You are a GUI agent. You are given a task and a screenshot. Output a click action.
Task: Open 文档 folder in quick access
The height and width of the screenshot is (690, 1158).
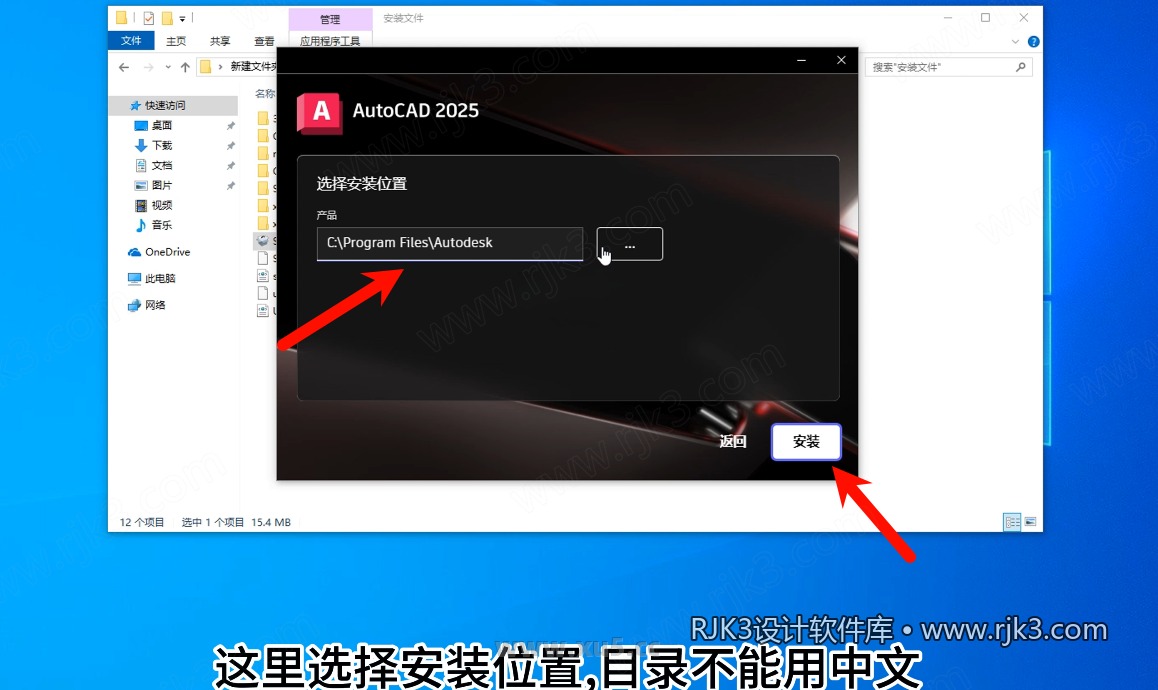pos(162,165)
